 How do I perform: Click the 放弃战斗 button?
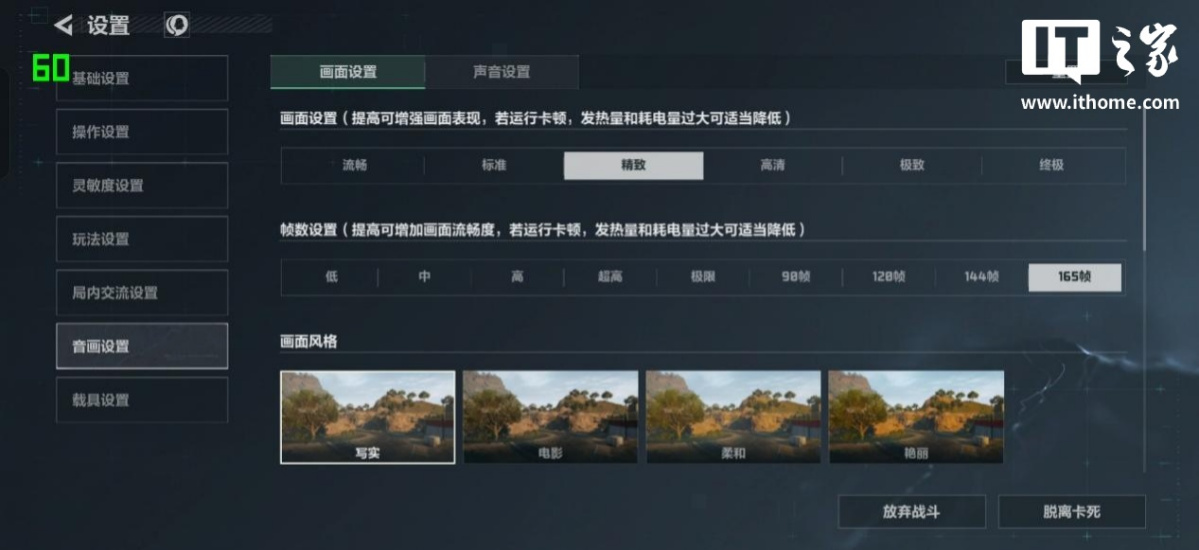coord(911,512)
